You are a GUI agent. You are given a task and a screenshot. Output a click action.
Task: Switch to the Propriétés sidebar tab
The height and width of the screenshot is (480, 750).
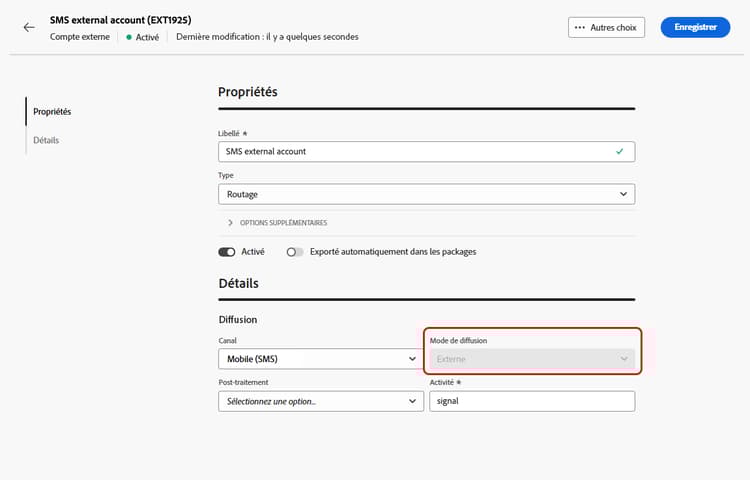coord(52,111)
